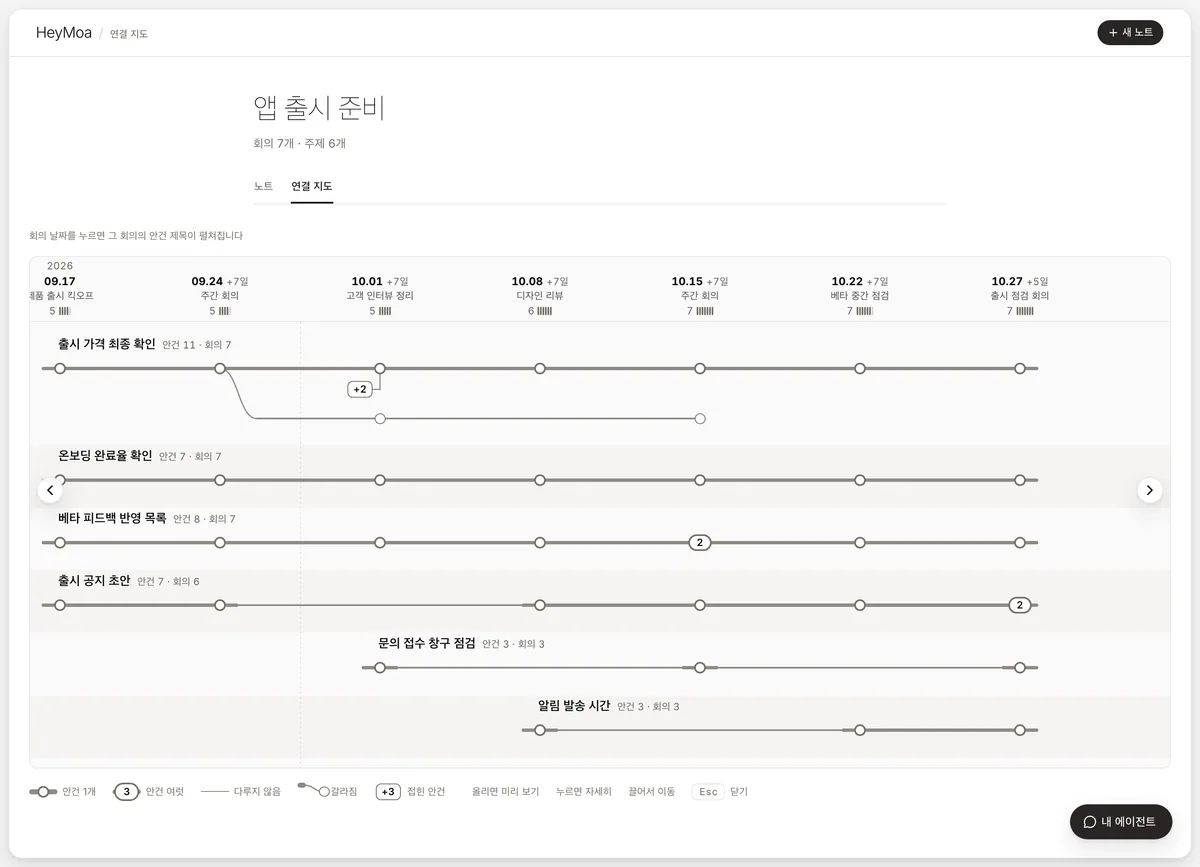Image resolution: width=1200 pixels, height=867 pixels.
Task: Click 온보딩 완료율 확인 node at 09.24
Action: pos(220,480)
